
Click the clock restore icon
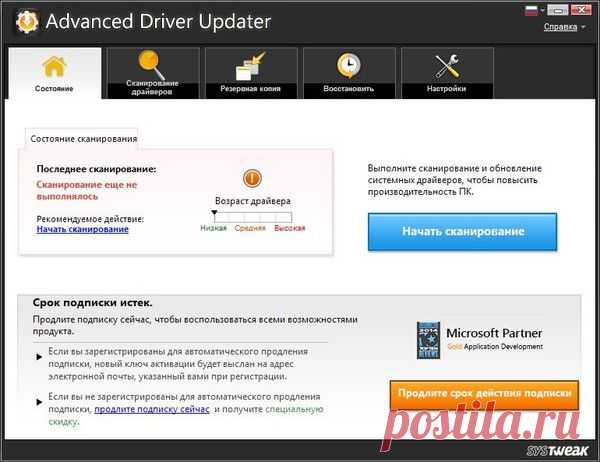tap(349, 65)
